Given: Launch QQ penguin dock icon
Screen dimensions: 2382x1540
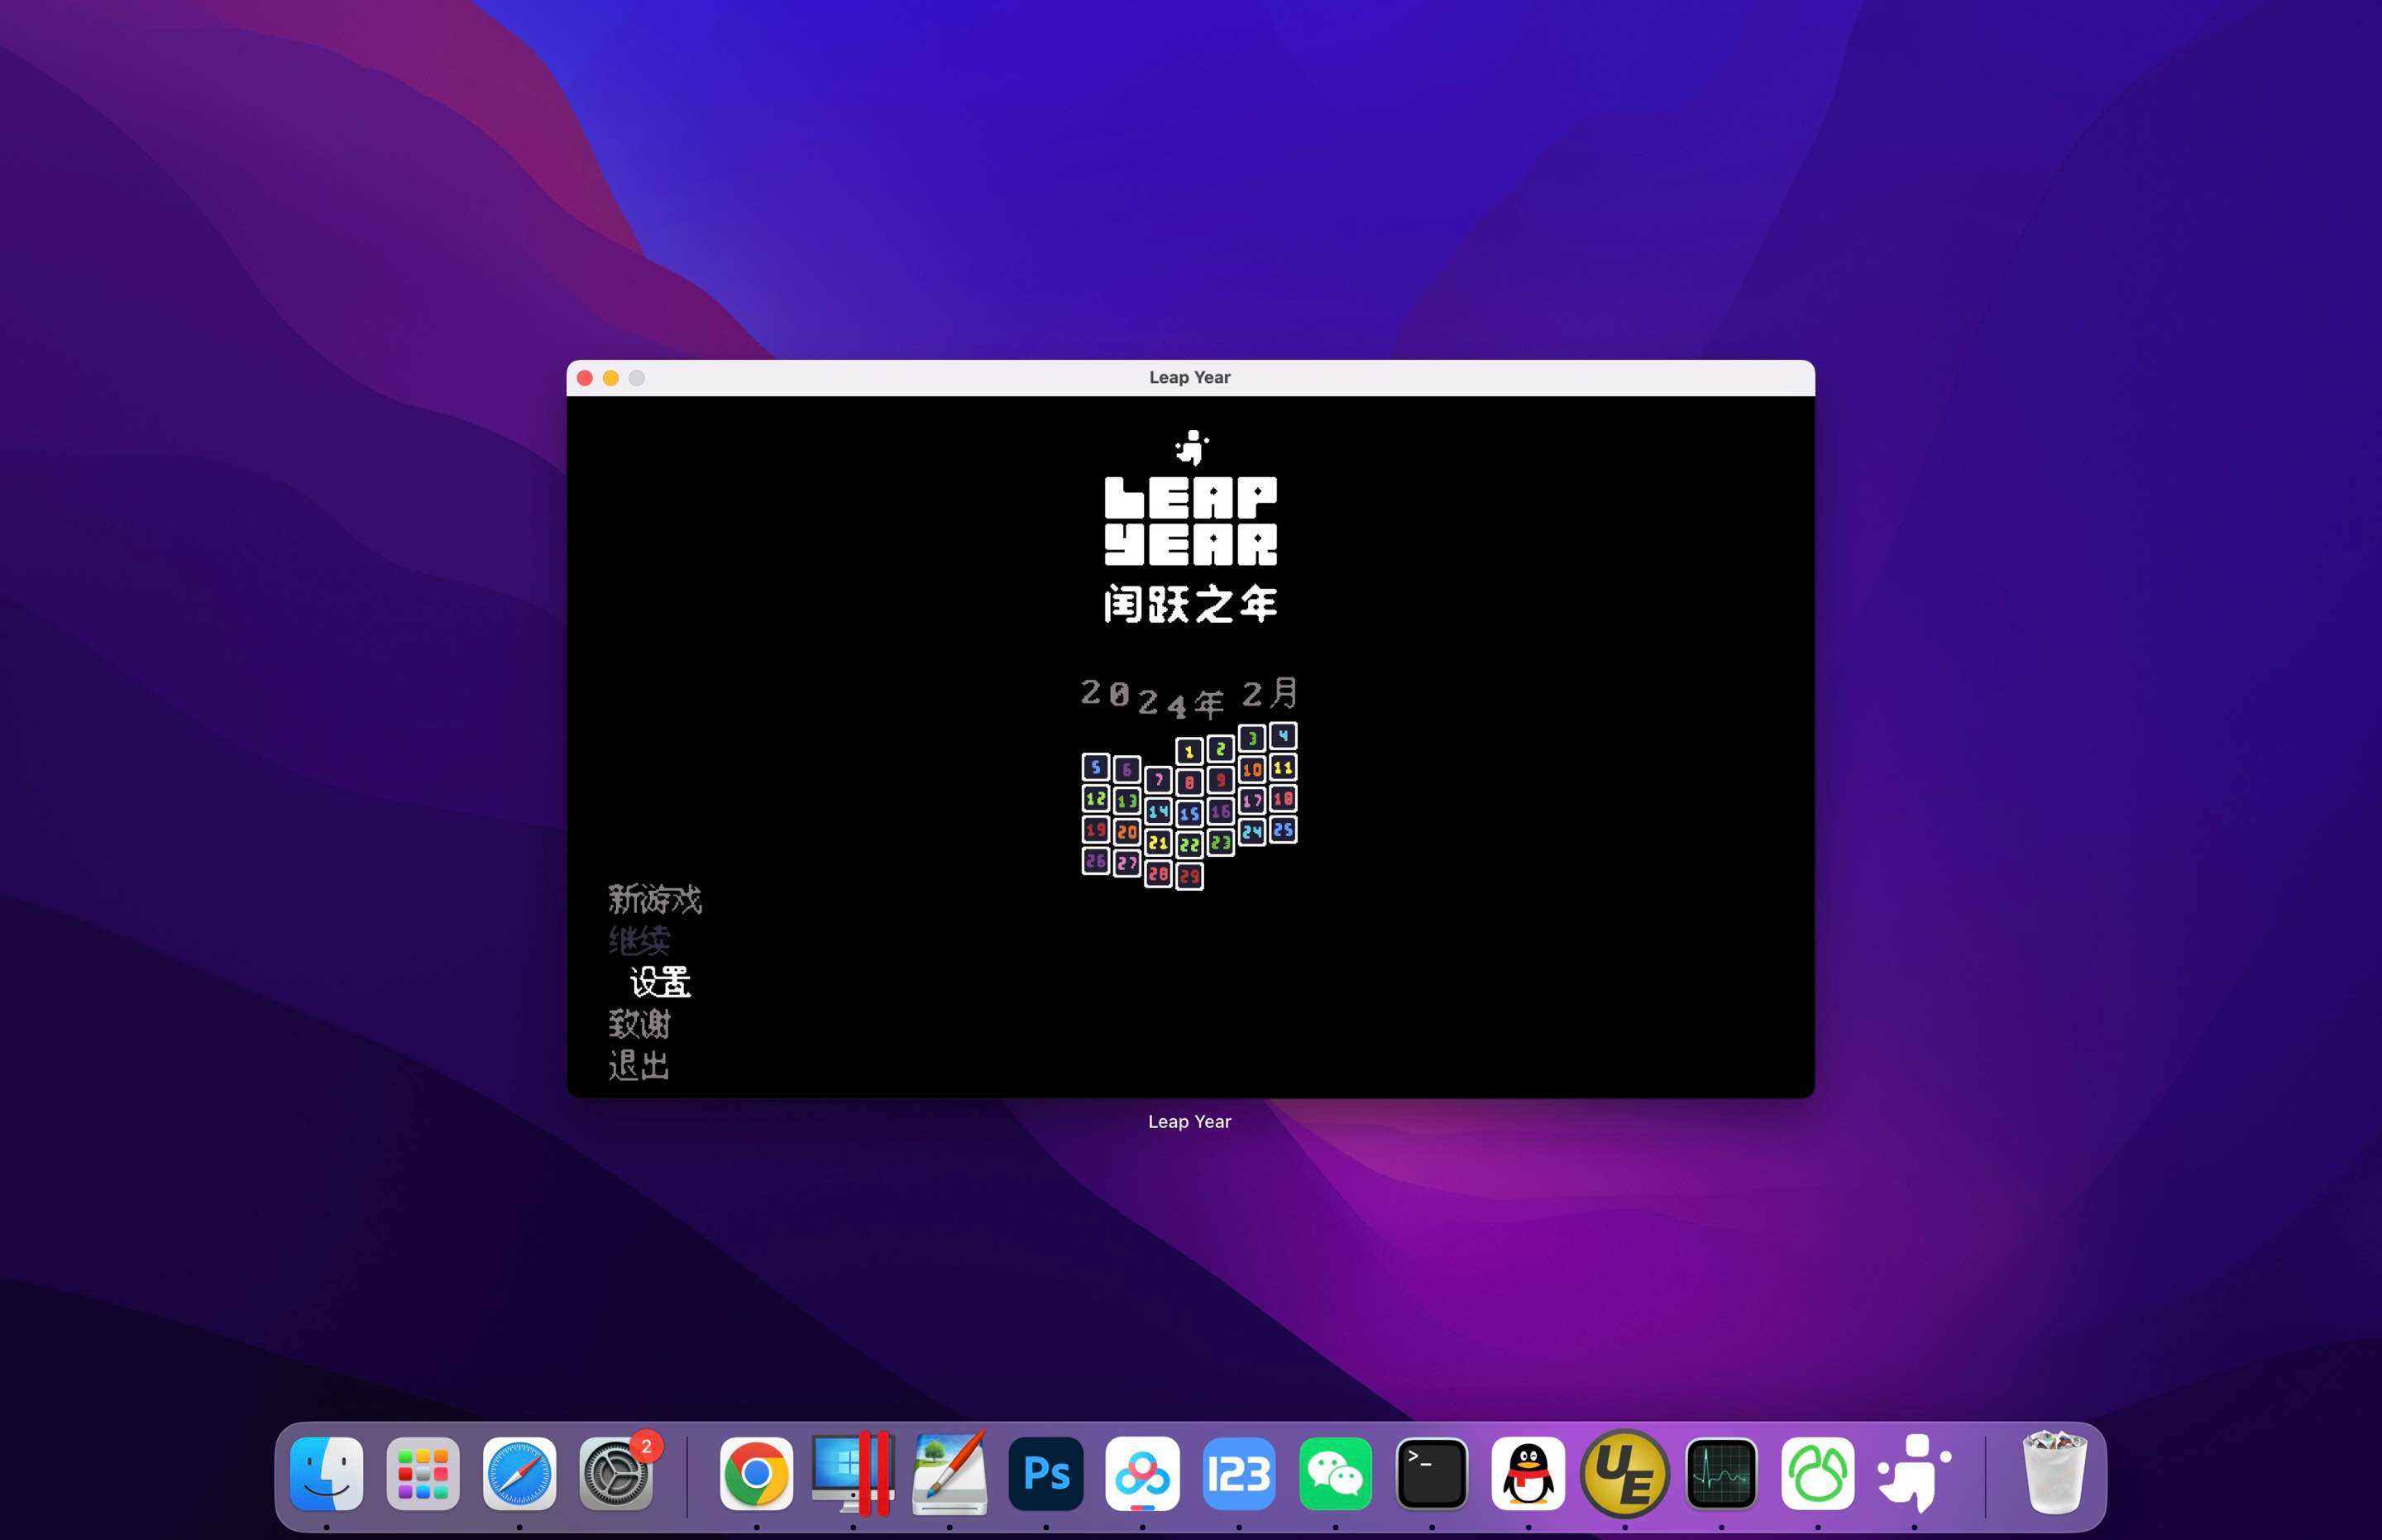Looking at the screenshot, I should click(1528, 1474).
